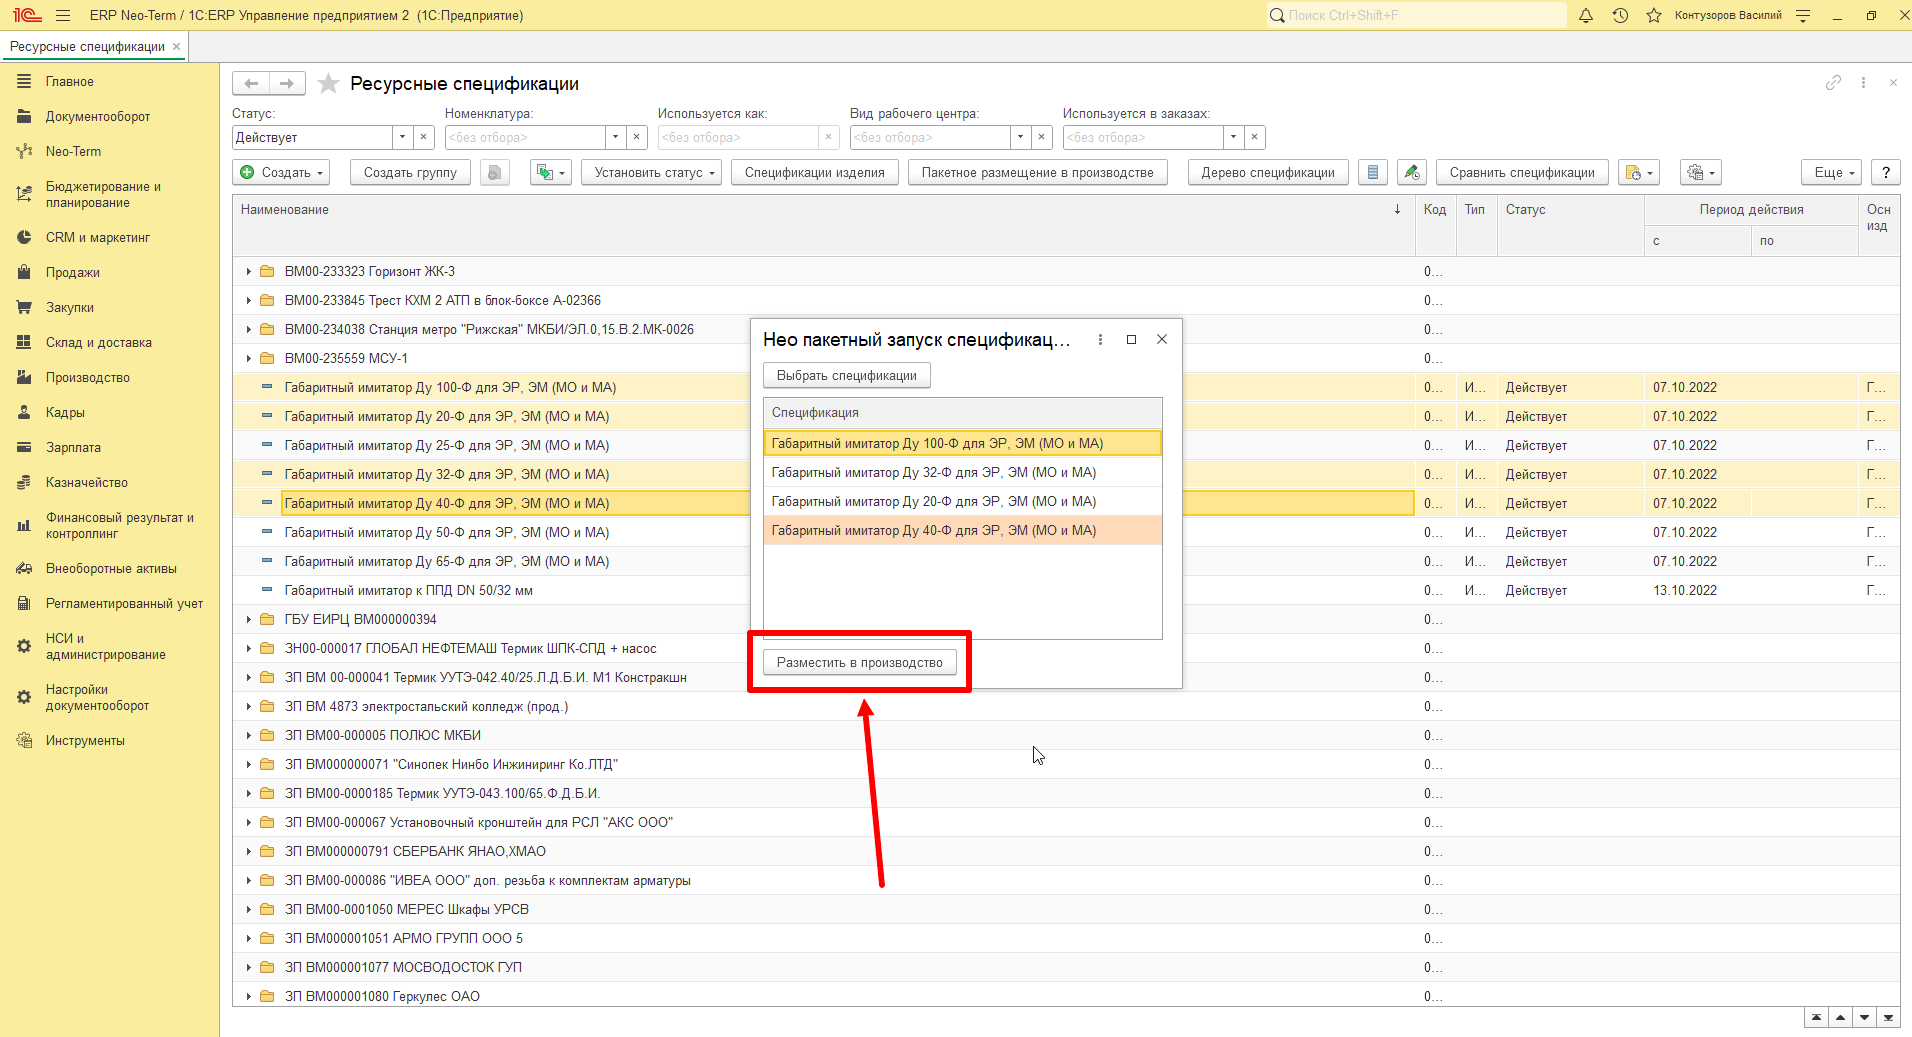
Task: Clear Статус filter with X
Action: [424, 137]
